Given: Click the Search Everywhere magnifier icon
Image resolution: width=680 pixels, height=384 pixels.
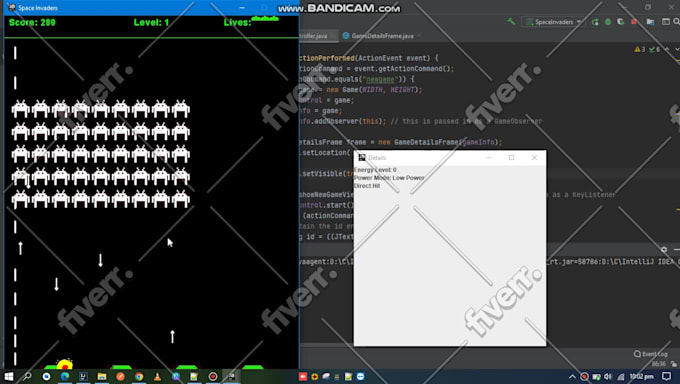Looking at the screenshot, I should click(677, 22).
